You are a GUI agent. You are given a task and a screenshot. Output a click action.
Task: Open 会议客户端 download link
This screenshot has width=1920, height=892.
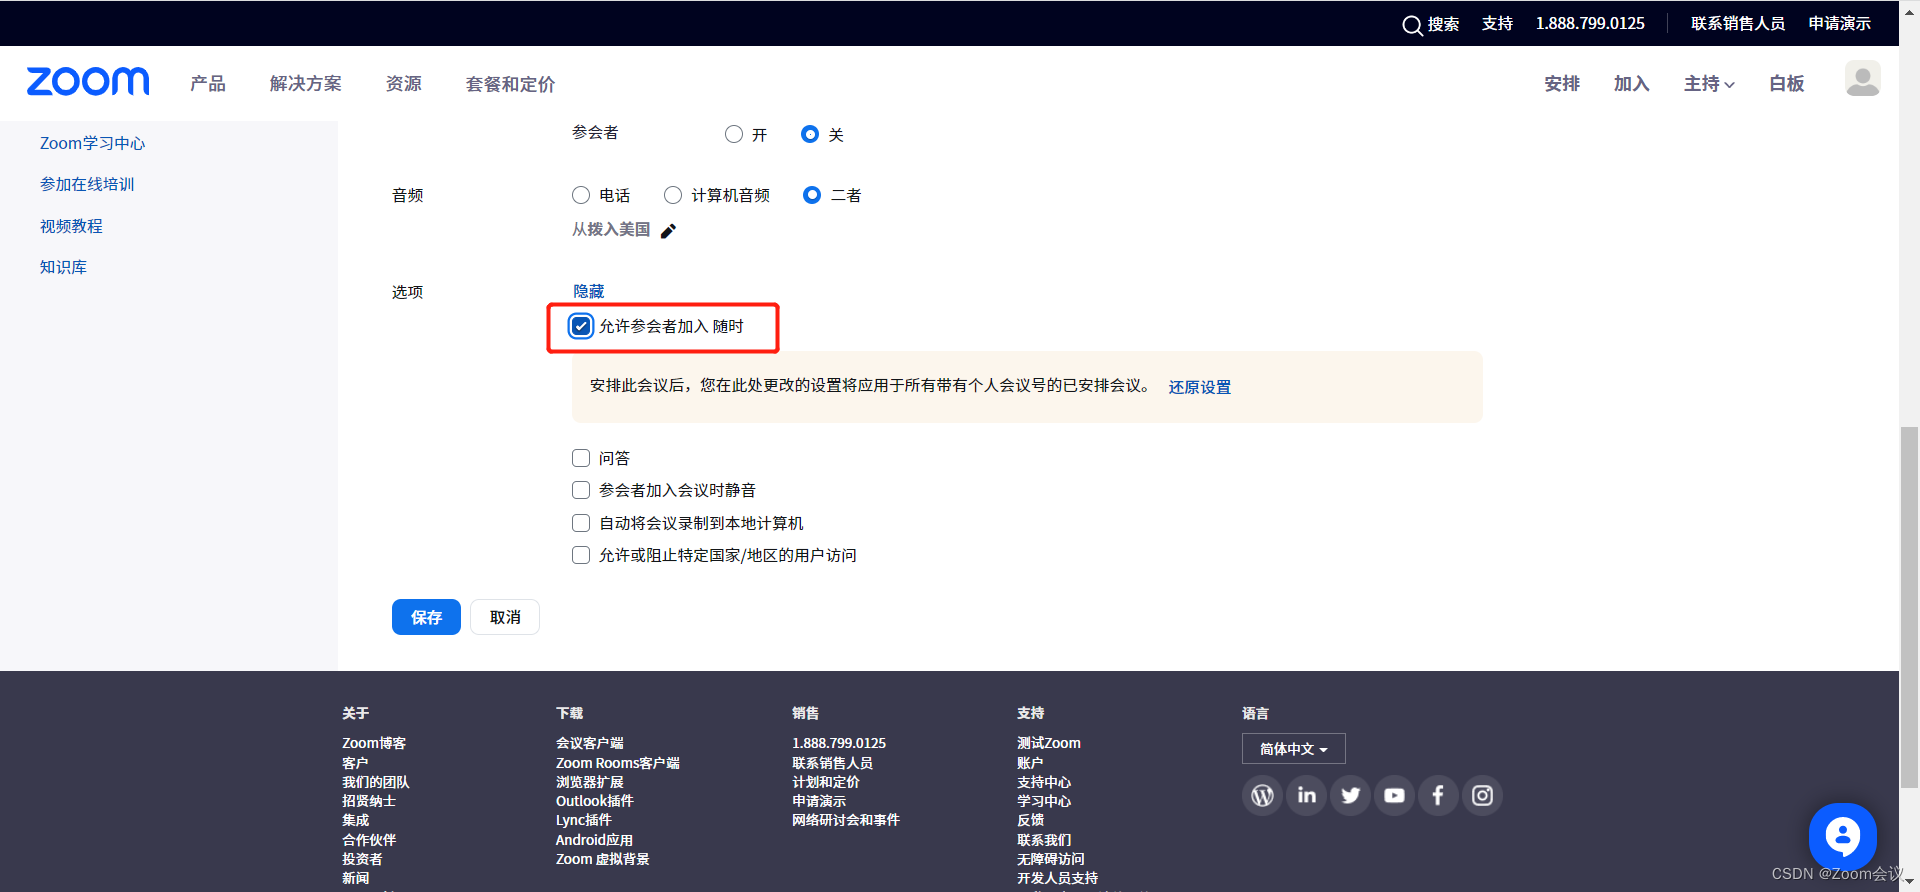[590, 743]
